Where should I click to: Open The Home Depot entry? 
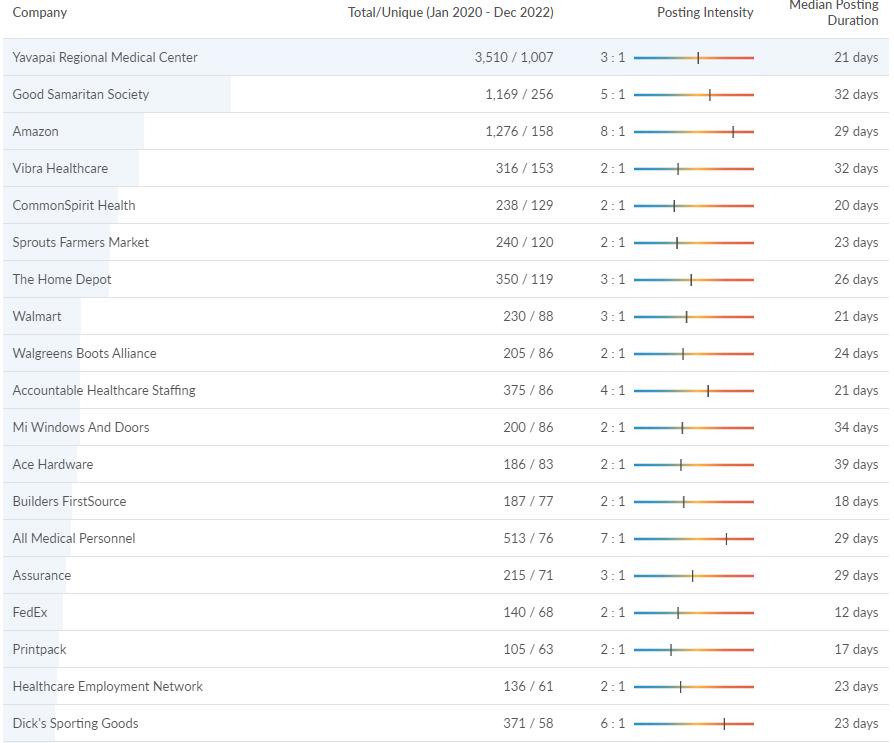pyautogui.click(x=62, y=279)
